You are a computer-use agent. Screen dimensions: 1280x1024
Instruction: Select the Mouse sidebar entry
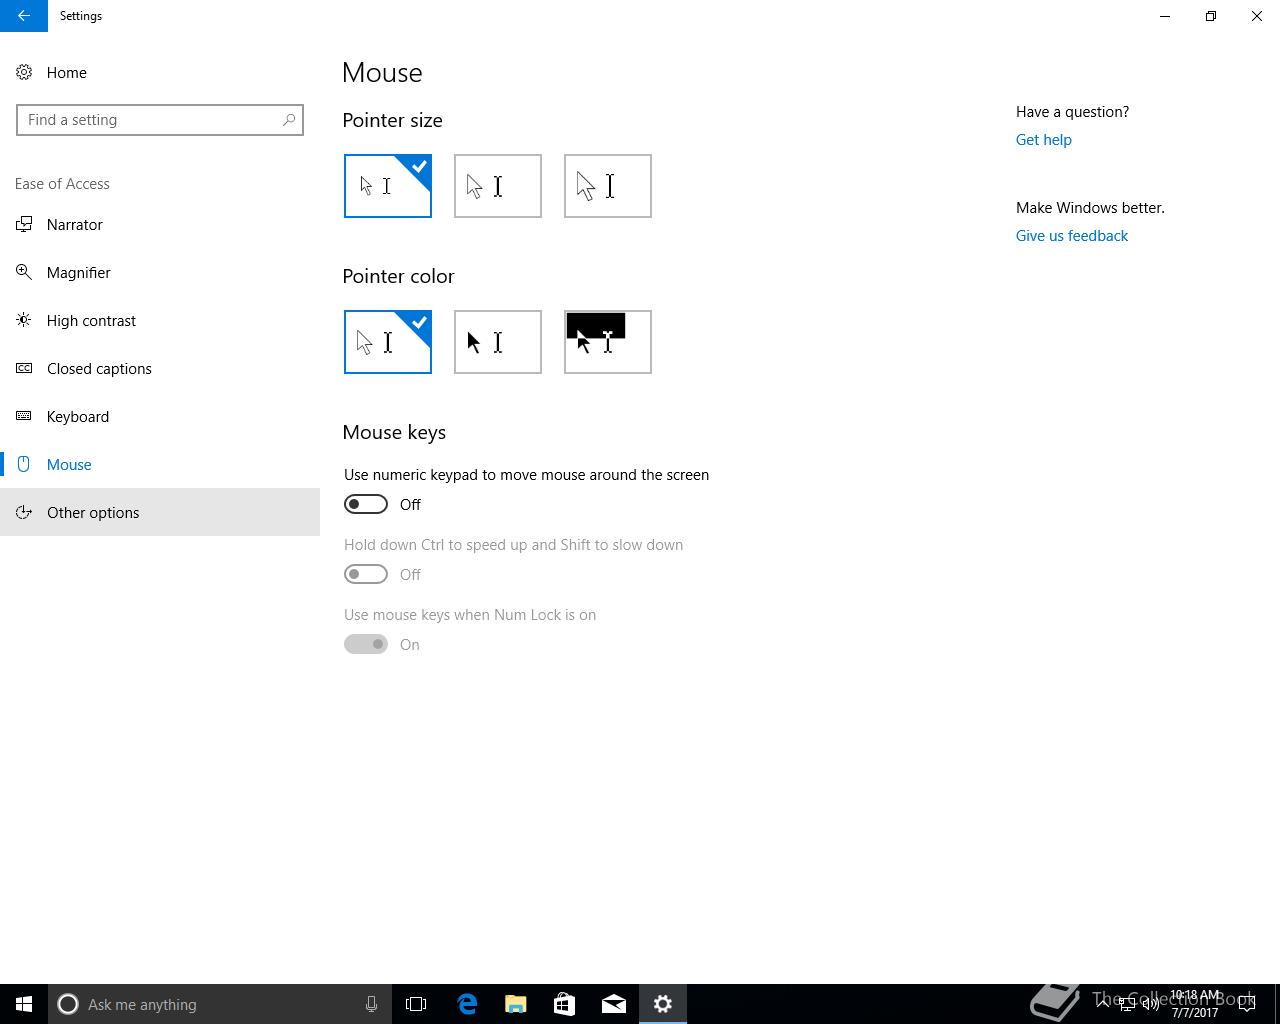160,465
